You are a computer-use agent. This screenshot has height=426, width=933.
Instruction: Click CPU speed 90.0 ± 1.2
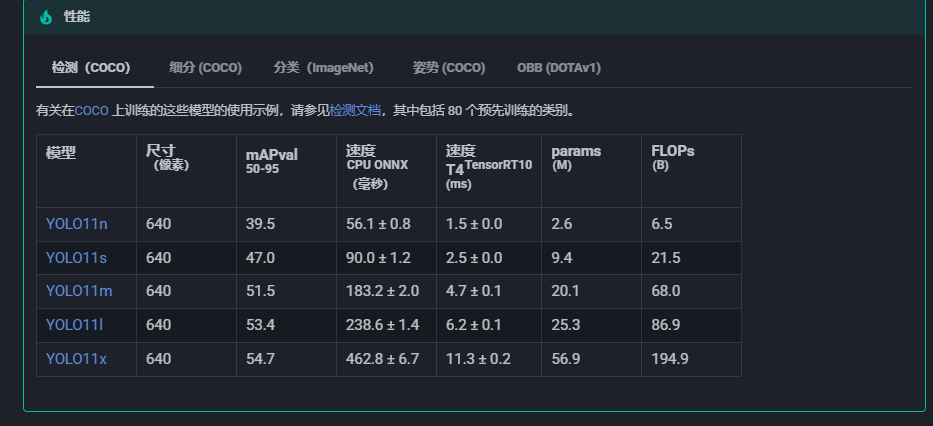[x=378, y=258]
